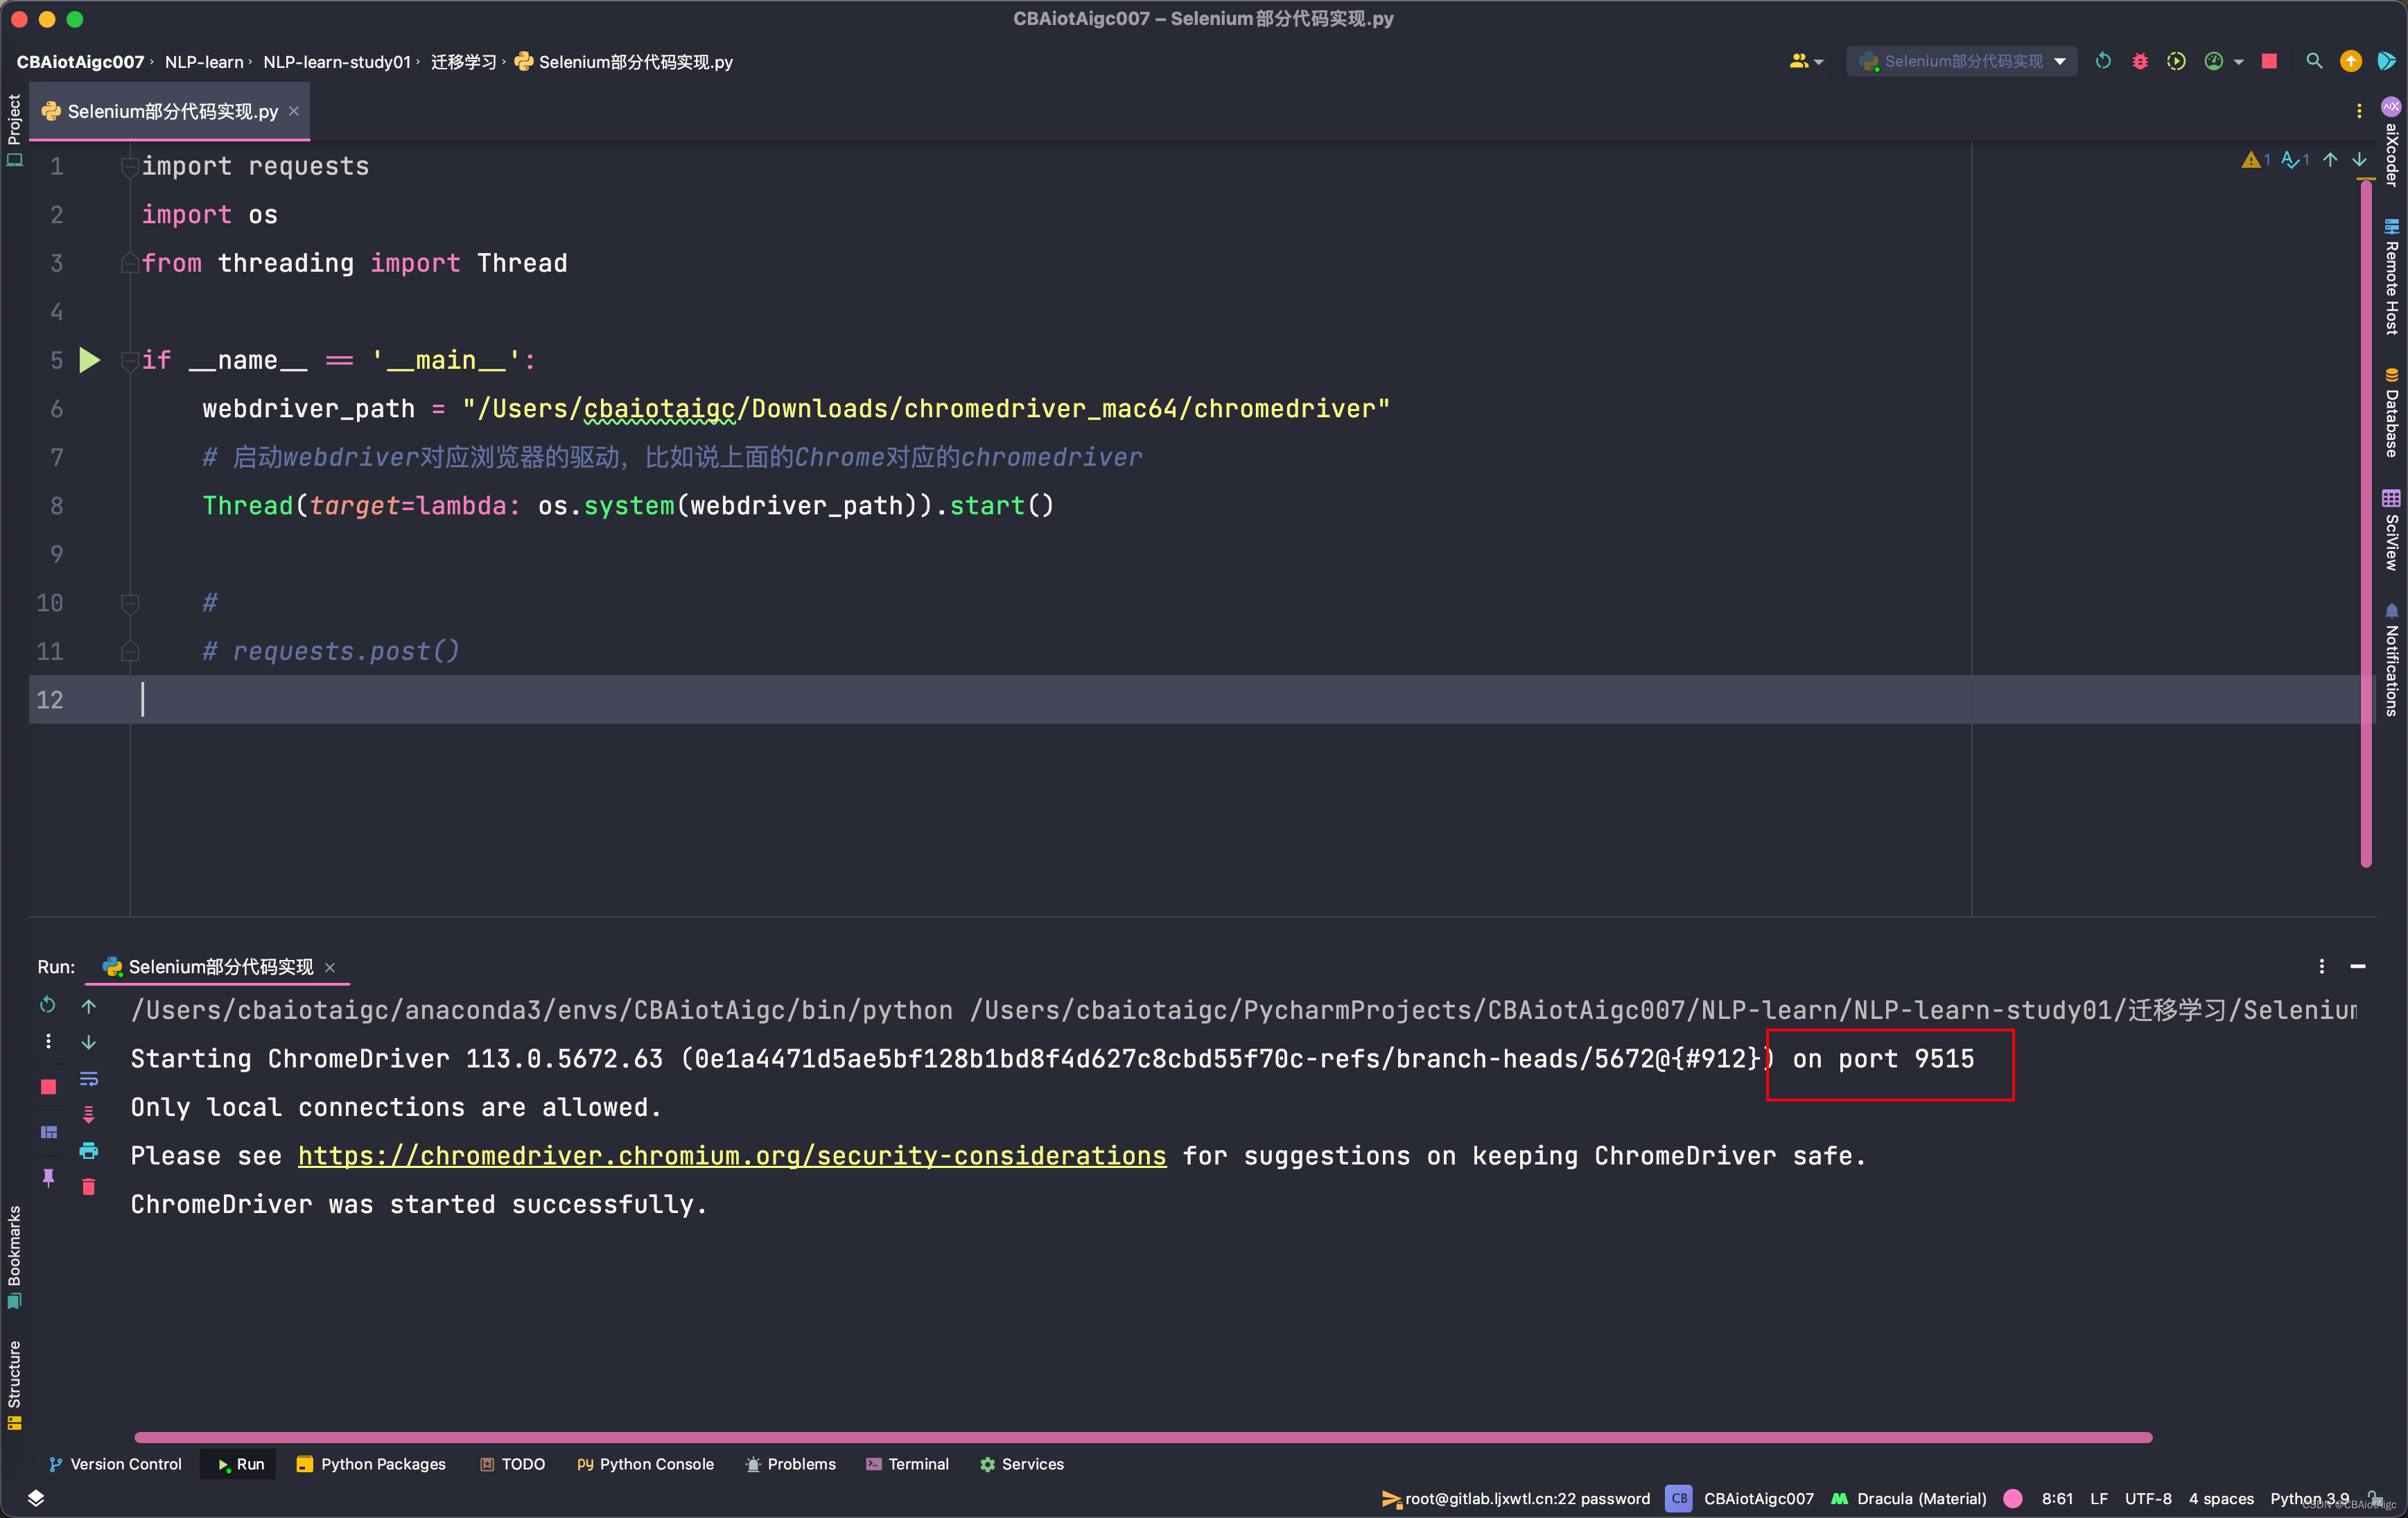
Task: Jump to next highlighted problem arrow
Action: (2359, 160)
